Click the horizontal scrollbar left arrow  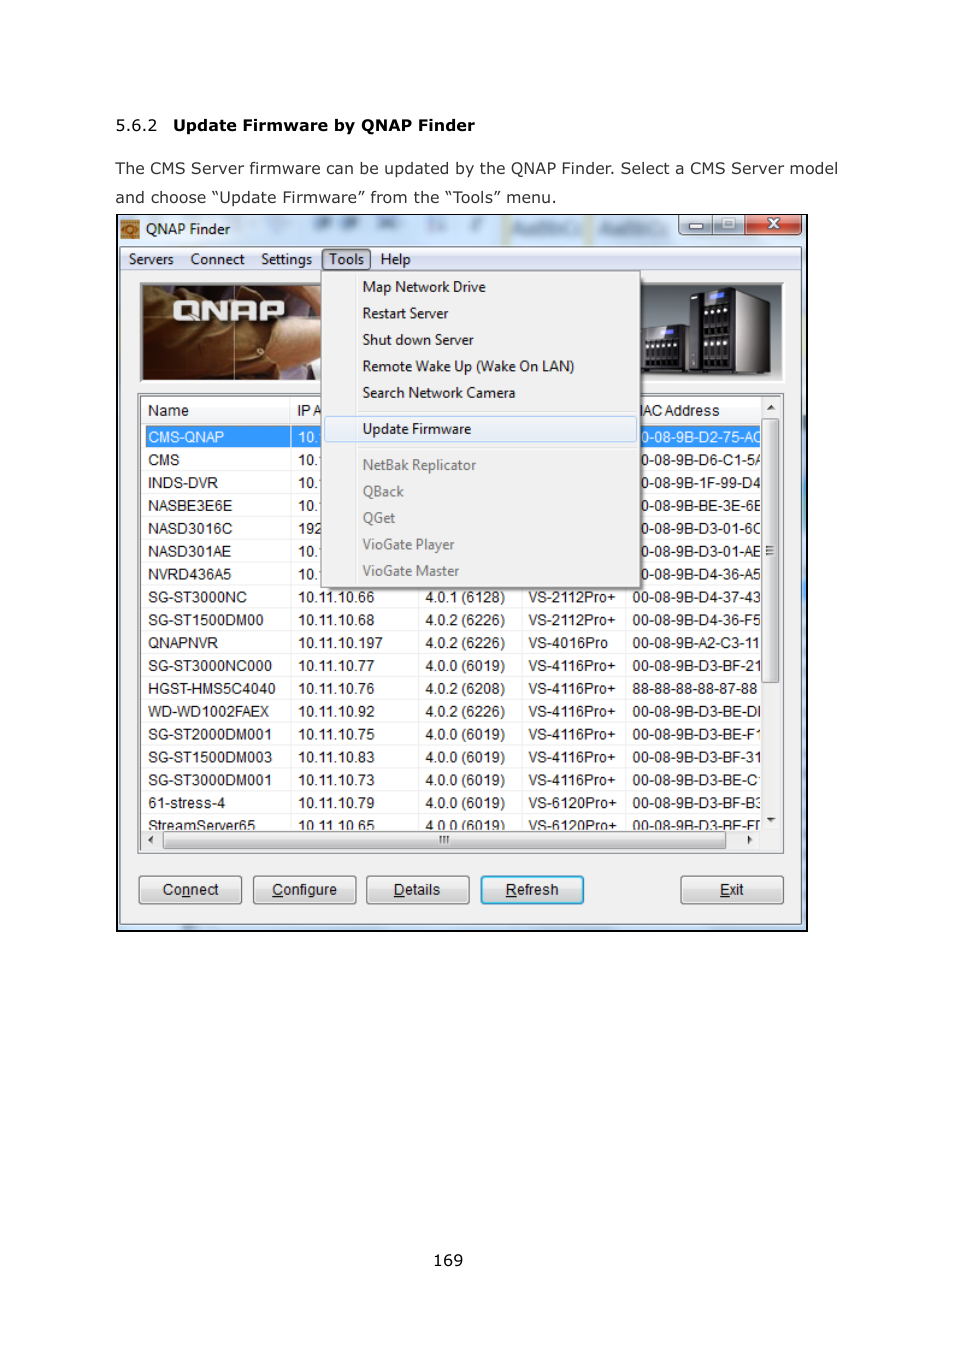click(x=151, y=840)
